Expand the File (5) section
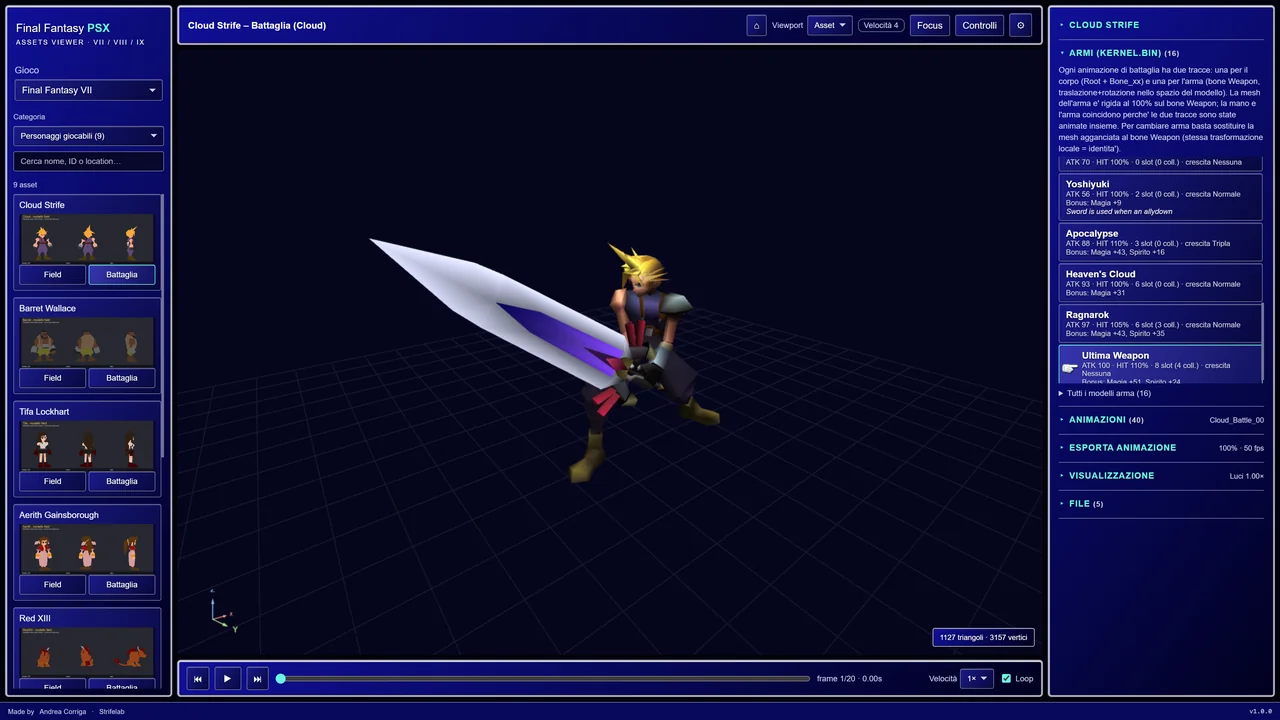The image size is (1280, 720). (x=1160, y=504)
